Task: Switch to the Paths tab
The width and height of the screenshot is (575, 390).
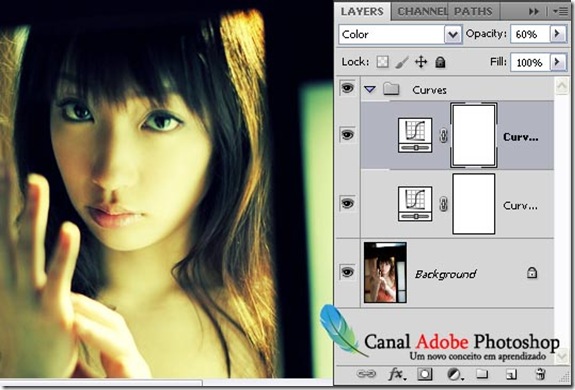Action: (473, 11)
